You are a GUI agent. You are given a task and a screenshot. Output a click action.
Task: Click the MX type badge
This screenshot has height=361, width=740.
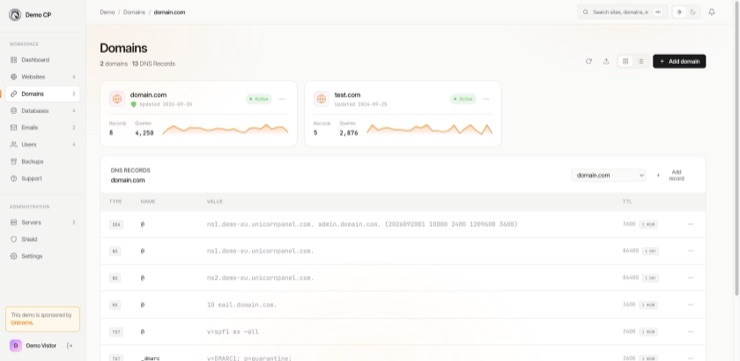pyautogui.click(x=115, y=305)
